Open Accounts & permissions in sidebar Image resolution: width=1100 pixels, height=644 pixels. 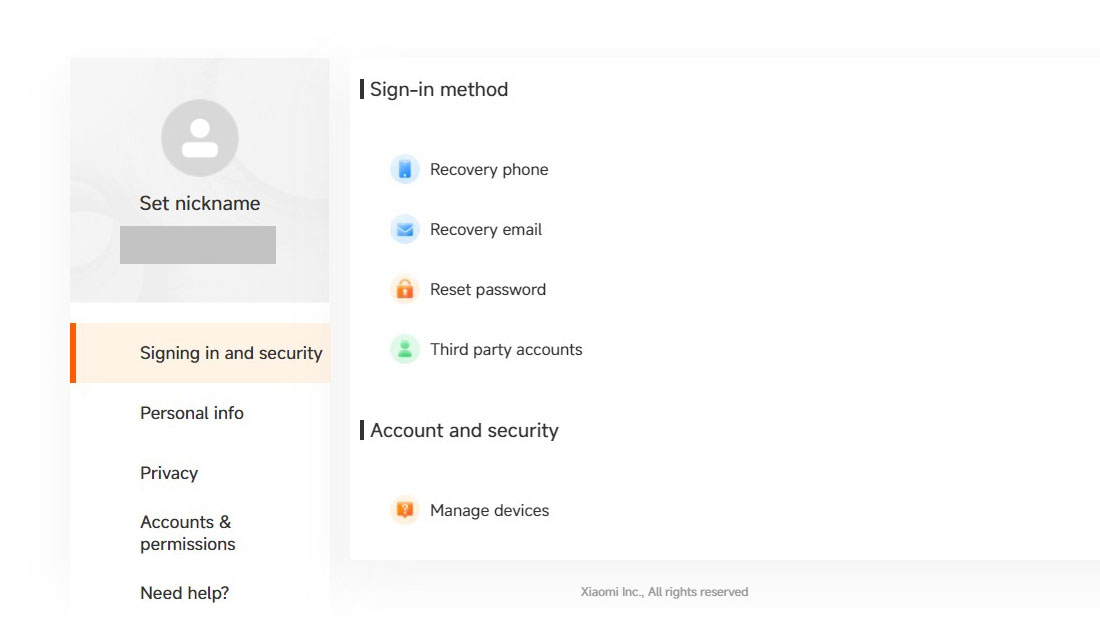pos(188,533)
